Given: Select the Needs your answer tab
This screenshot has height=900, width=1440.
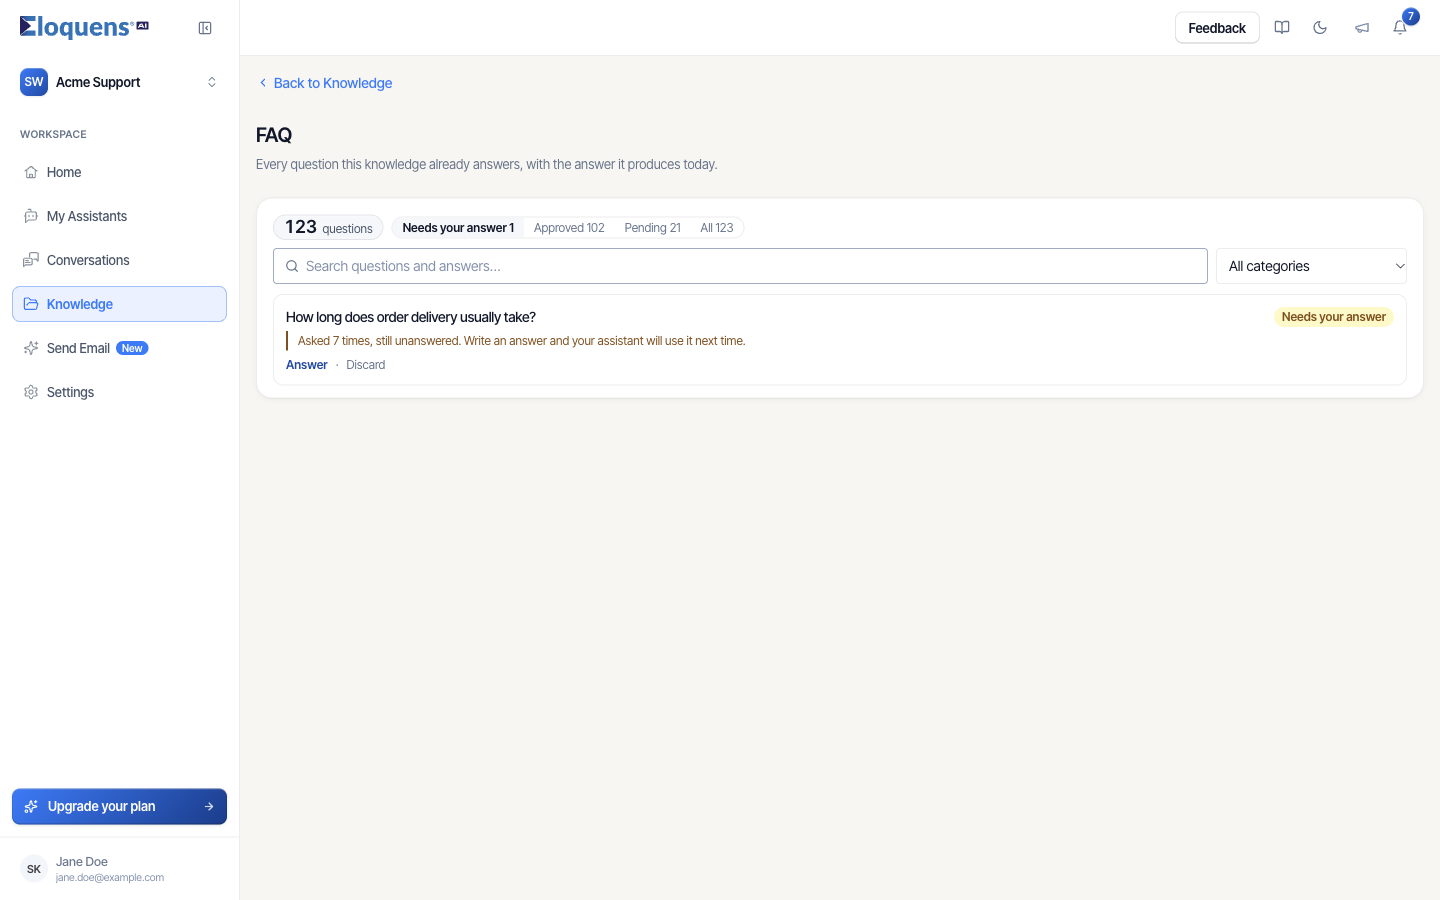Looking at the screenshot, I should [x=458, y=228].
